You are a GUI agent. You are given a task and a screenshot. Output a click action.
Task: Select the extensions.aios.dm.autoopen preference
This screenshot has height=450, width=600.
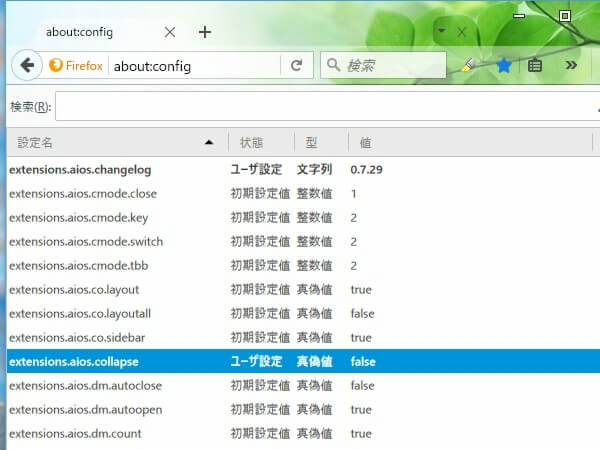[303, 409]
